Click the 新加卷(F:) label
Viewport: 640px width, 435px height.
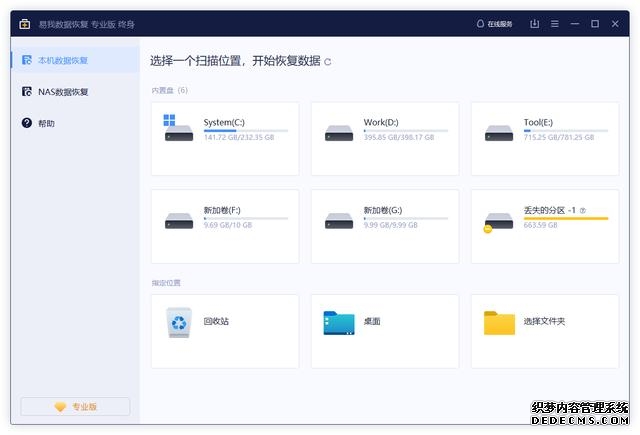click(222, 210)
